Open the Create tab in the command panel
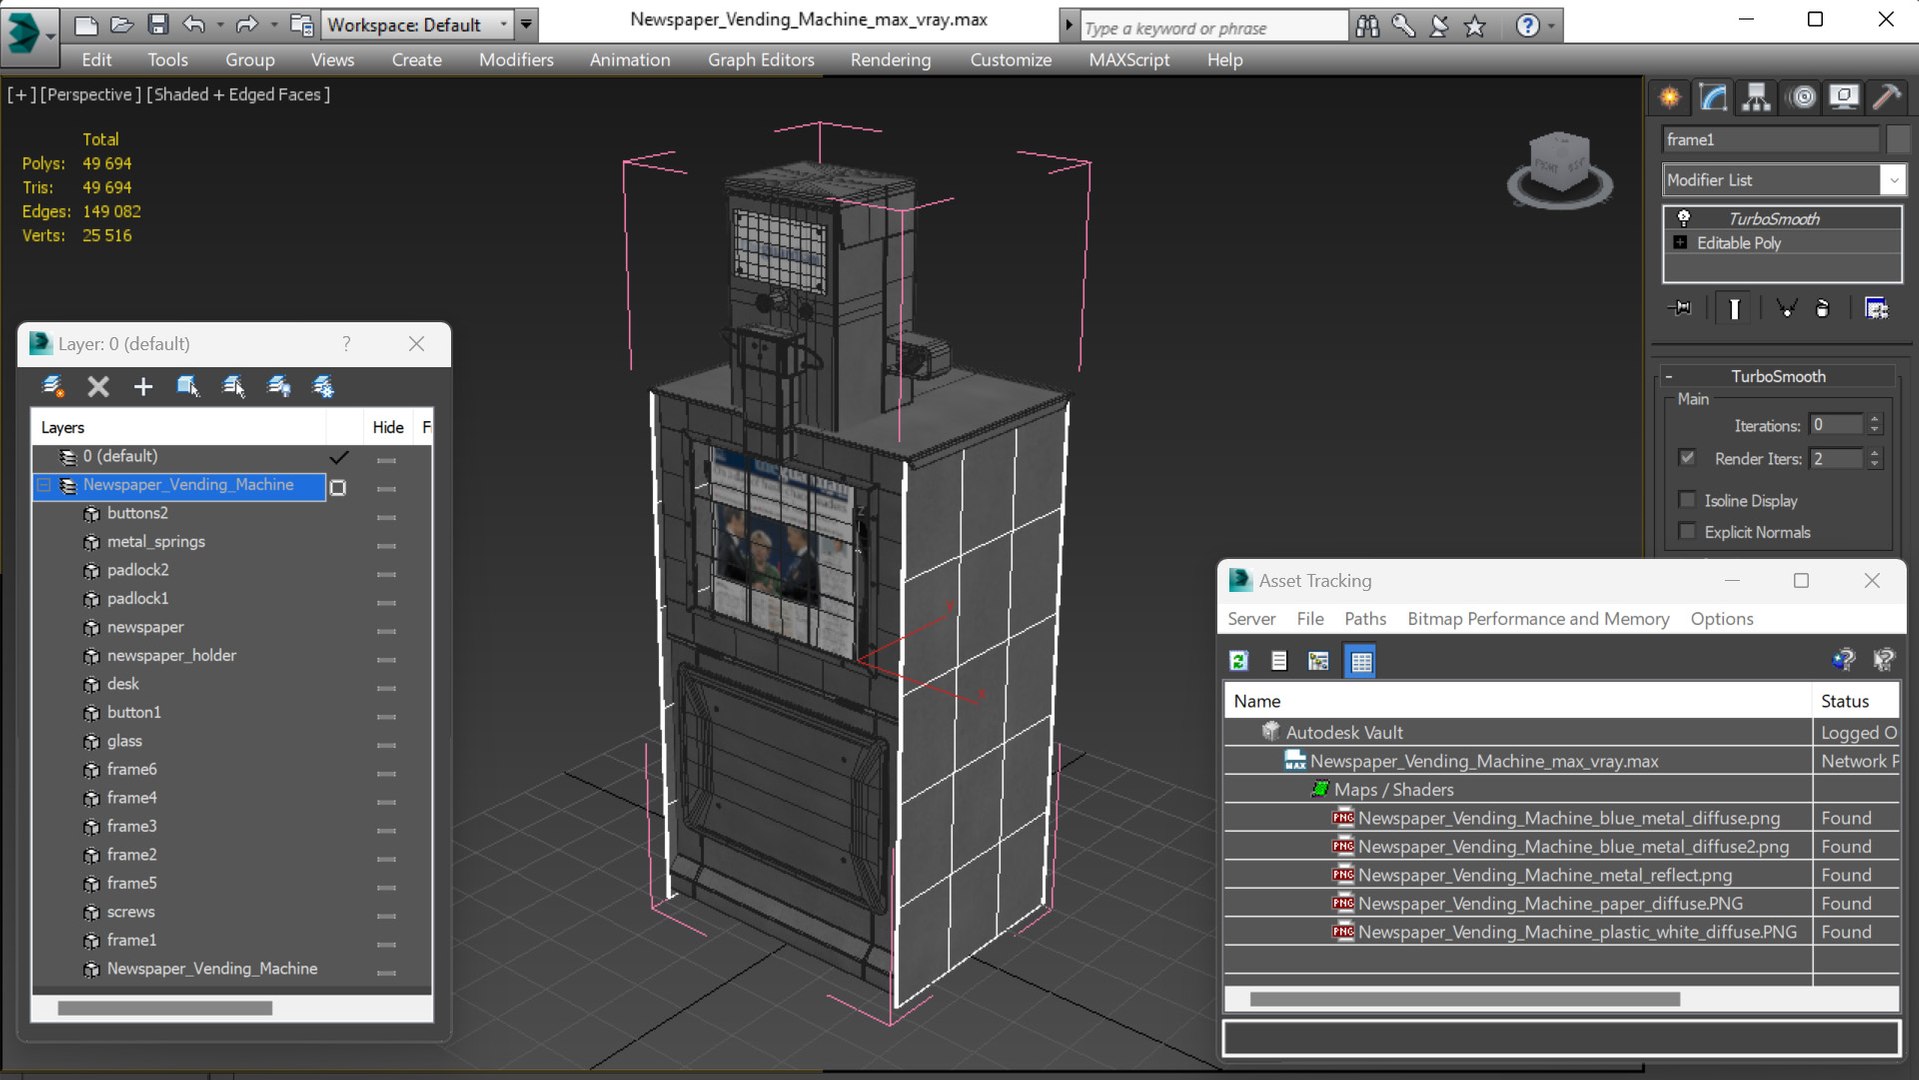This screenshot has width=1919, height=1080. (x=1670, y=97)
